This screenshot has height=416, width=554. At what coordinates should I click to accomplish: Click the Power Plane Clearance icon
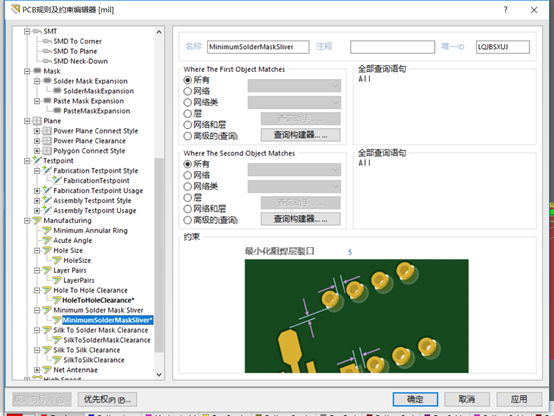click(x=47, y=141)
